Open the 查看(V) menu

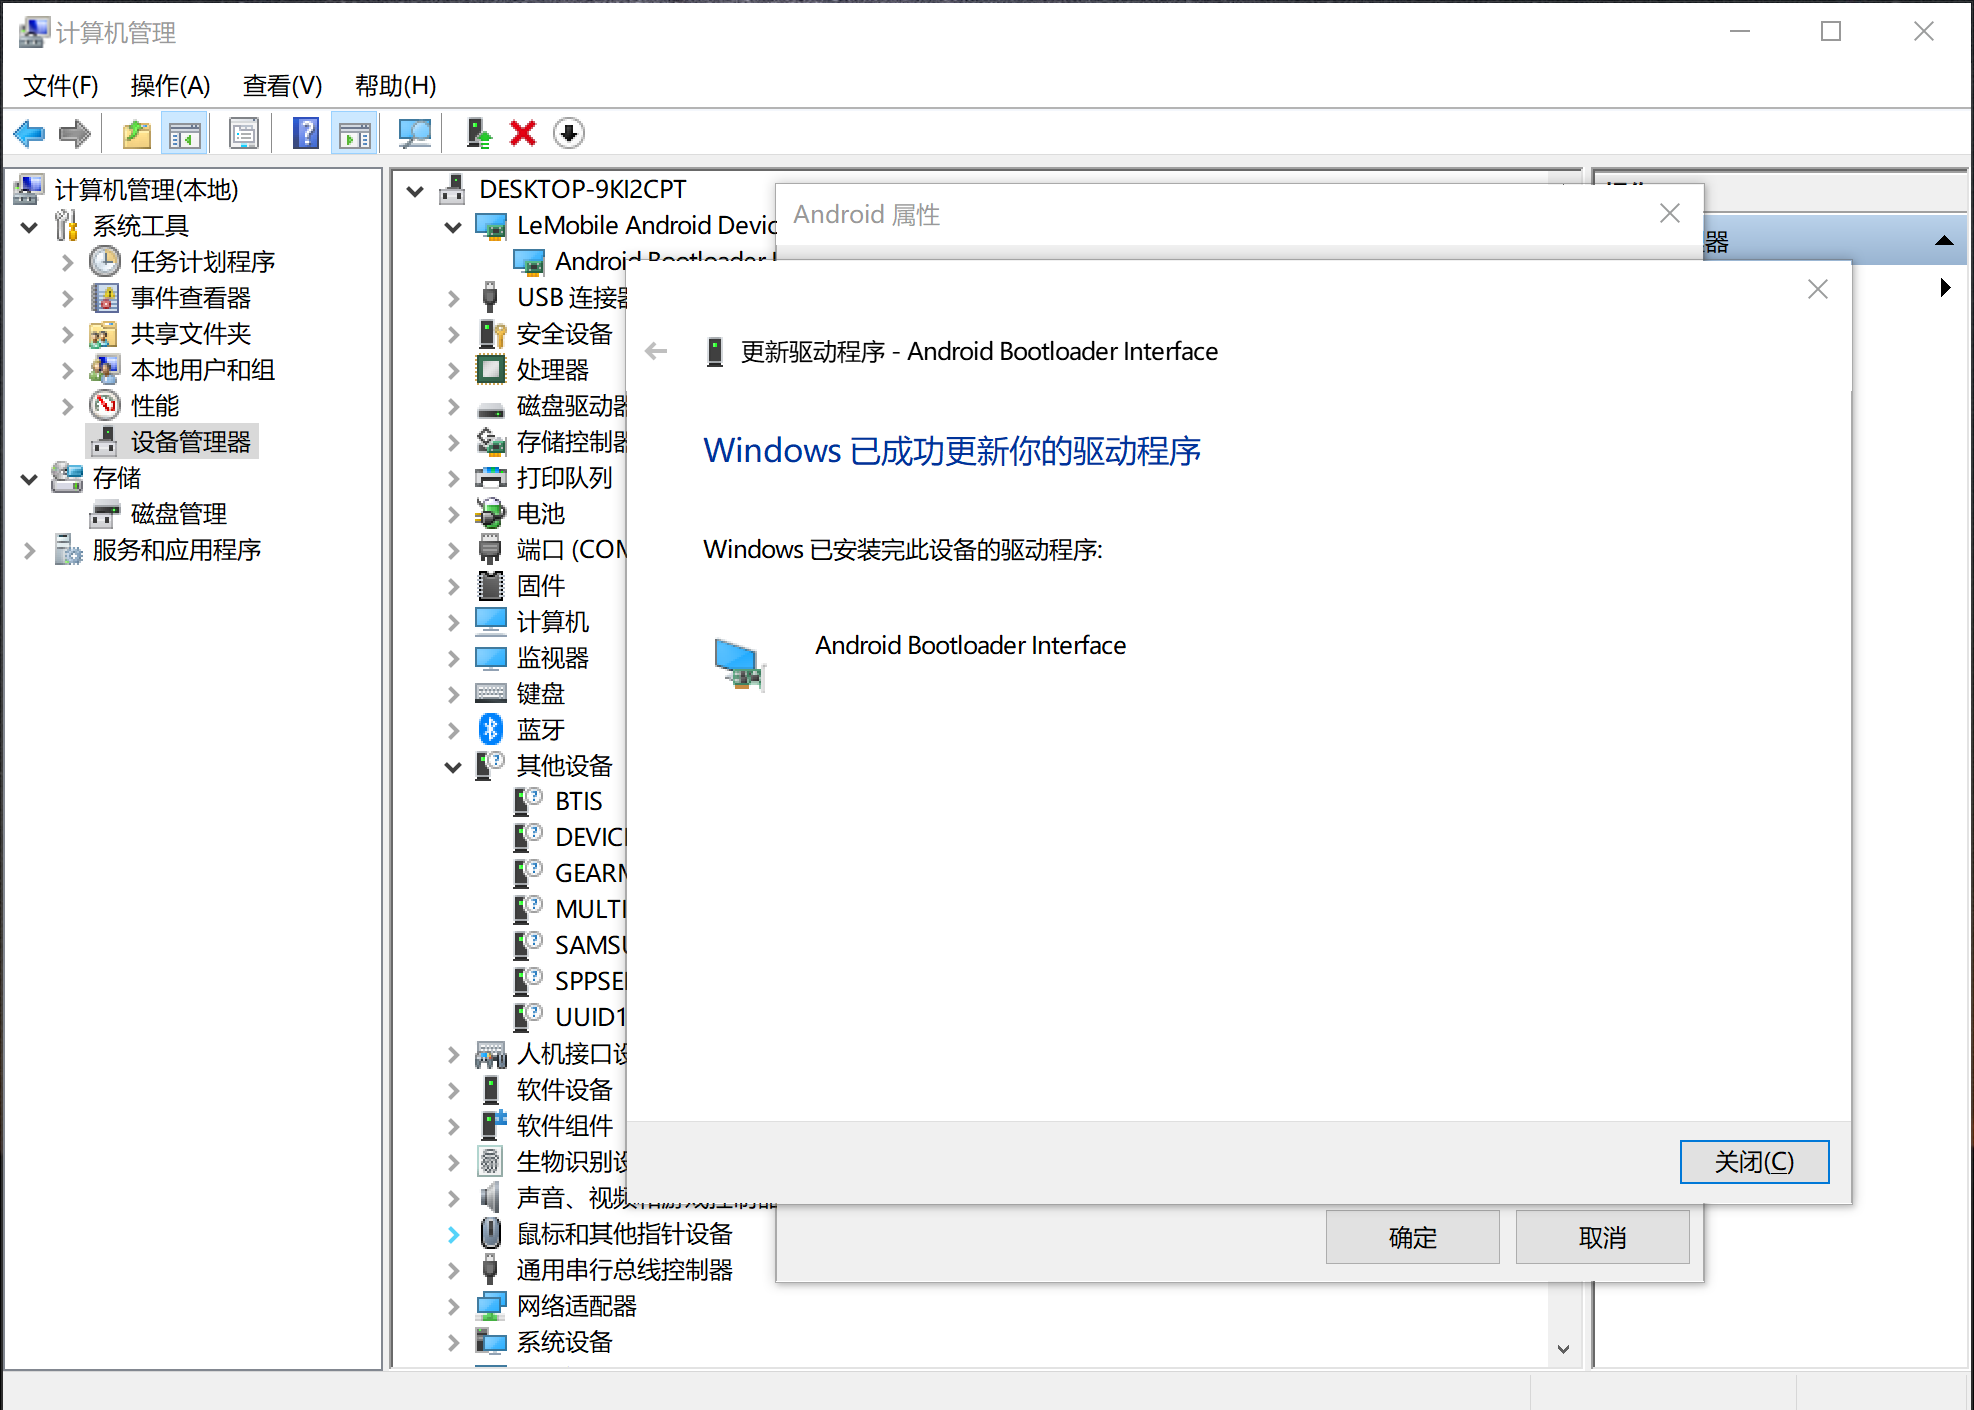pos(282,86)
